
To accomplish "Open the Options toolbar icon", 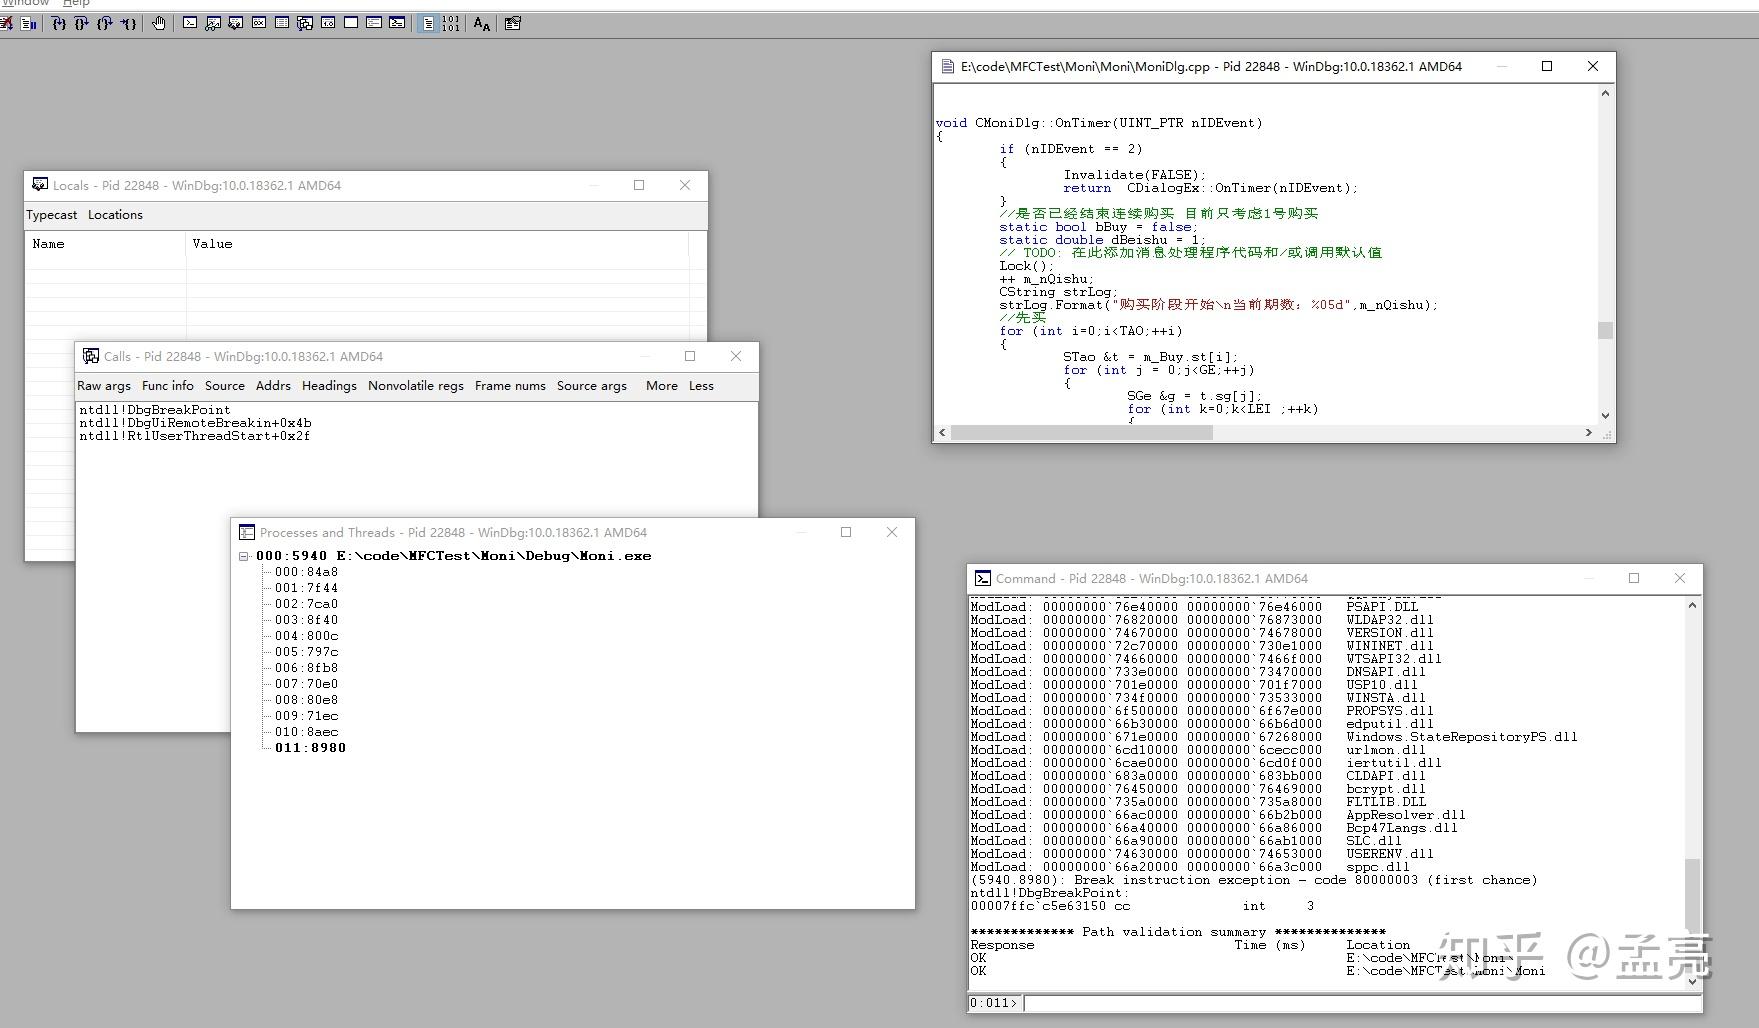I will (x=513, y=23).
